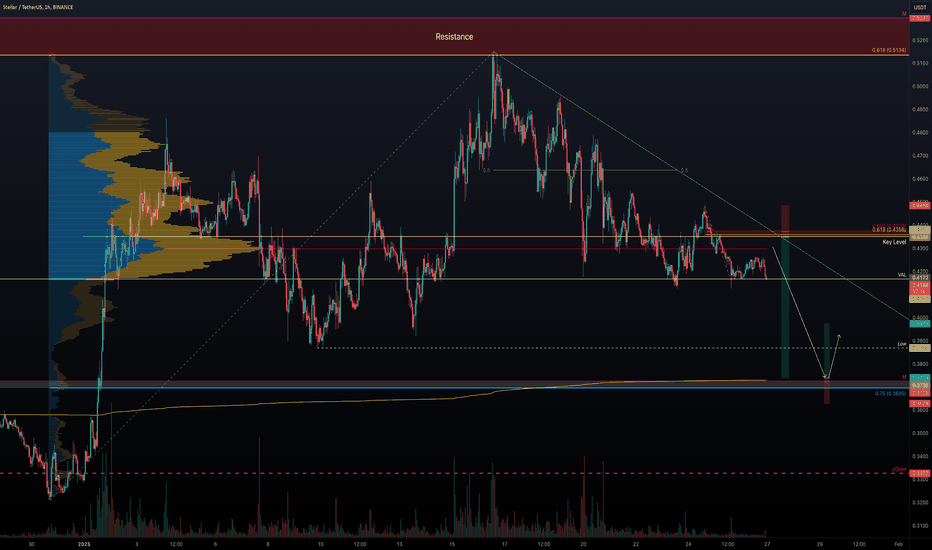Image resolution: width=932 pixels, height=550 pixels.
Task: Click date 27 on time axis
Action: click(x=767, y=544)
